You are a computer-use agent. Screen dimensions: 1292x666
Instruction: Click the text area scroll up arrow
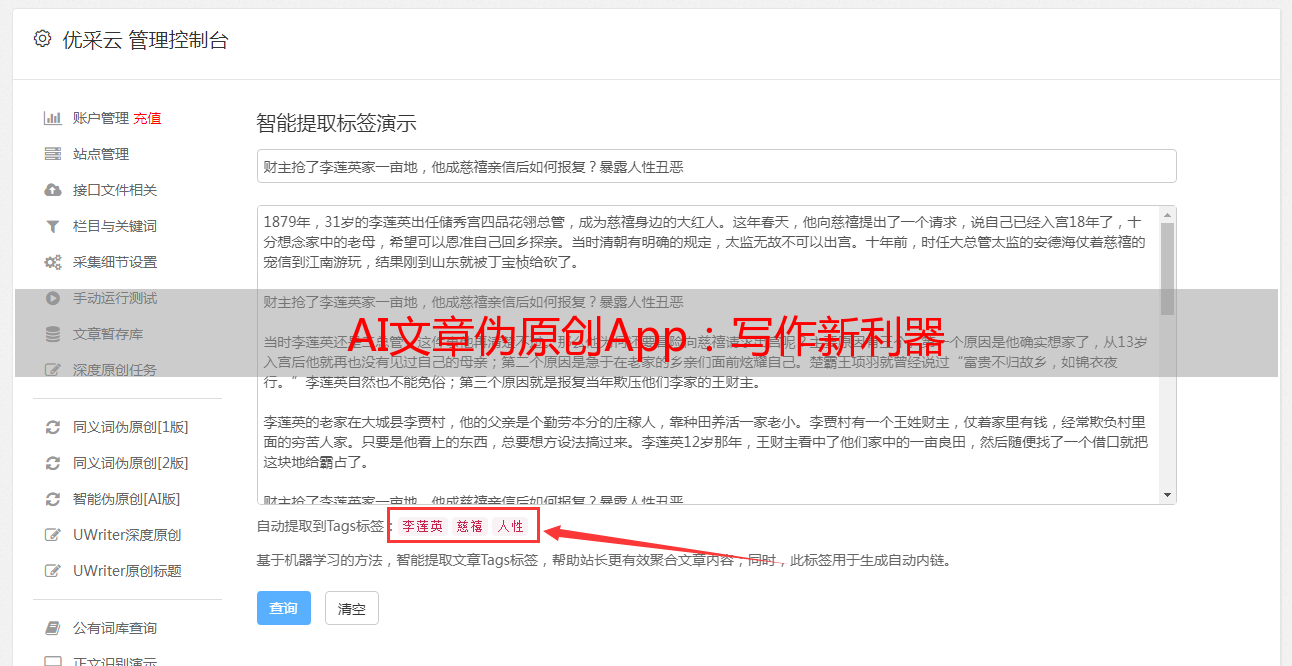[x=1167, y=214]
